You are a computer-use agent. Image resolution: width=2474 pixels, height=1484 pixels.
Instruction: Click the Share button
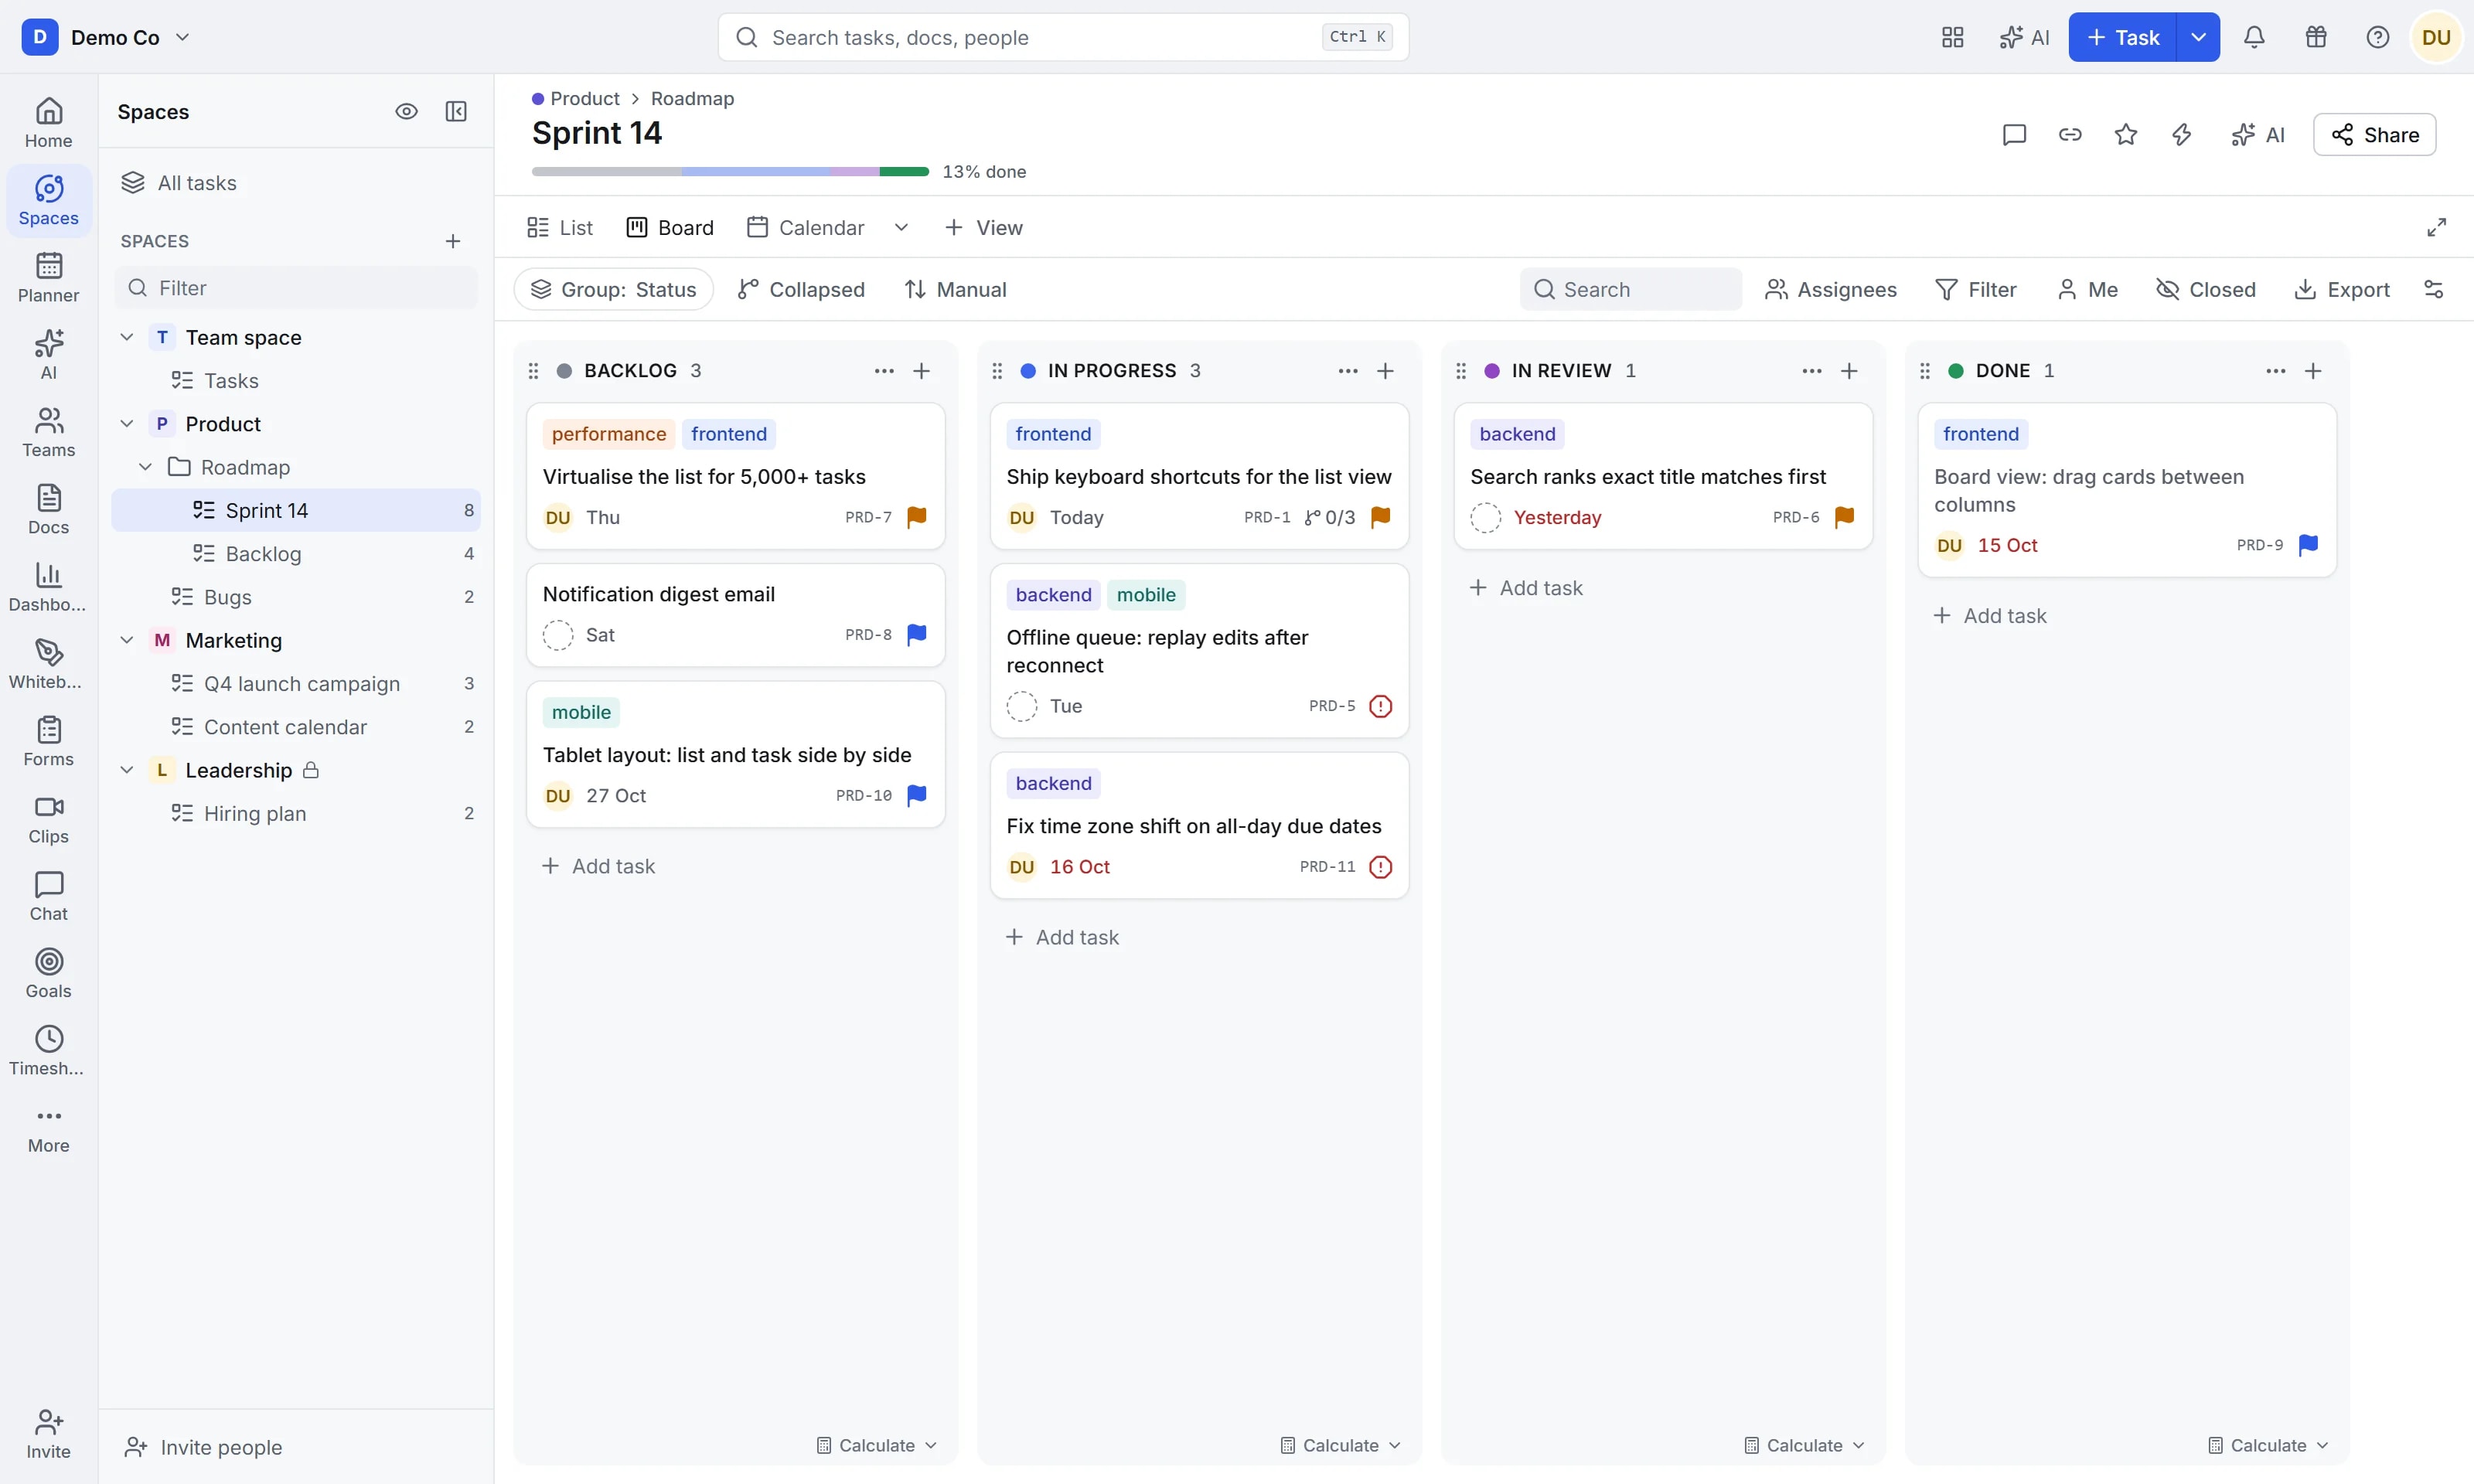coord(2374,134)
